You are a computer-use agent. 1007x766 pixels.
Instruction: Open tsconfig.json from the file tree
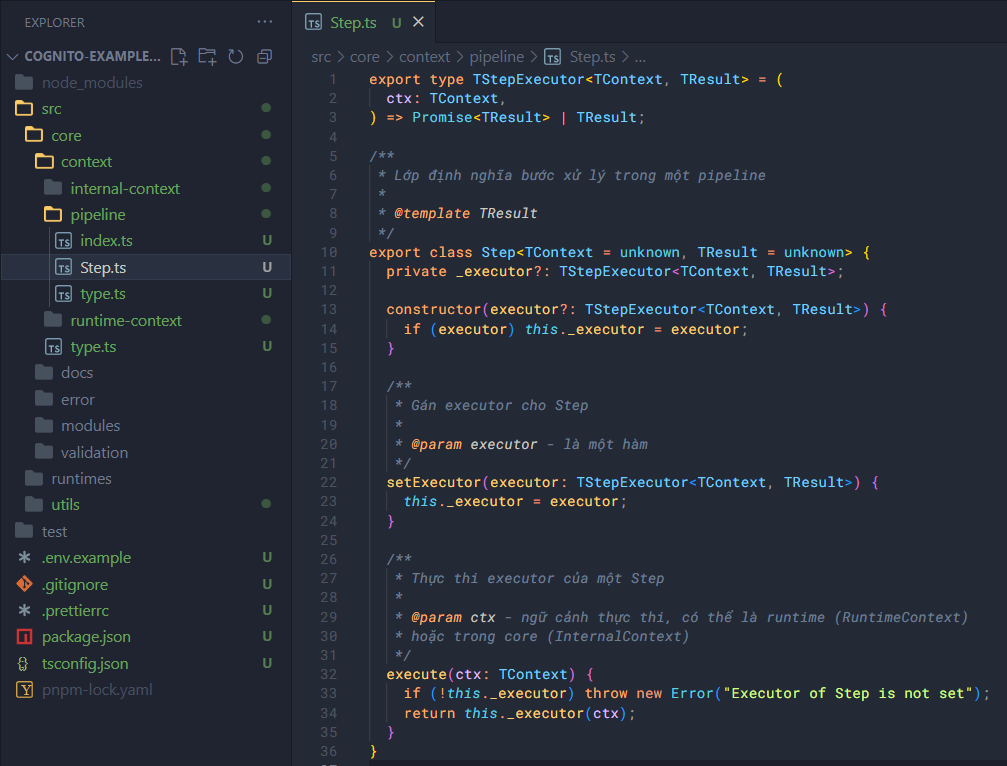pos(84,663)
